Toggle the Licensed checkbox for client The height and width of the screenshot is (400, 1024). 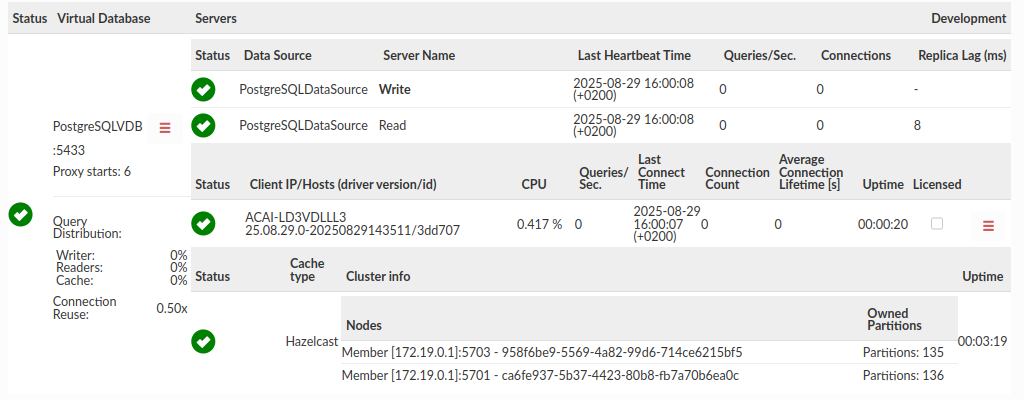coord(937,223)
